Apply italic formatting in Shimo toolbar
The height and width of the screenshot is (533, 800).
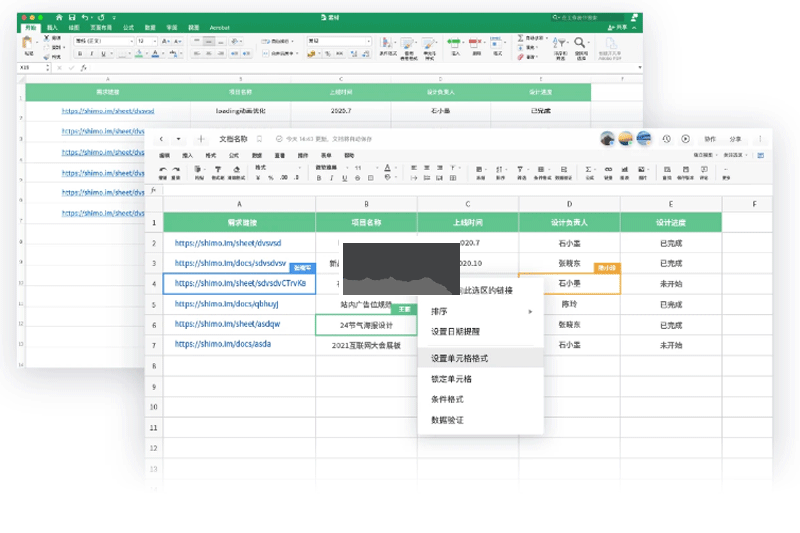click(x=331, y=178)
